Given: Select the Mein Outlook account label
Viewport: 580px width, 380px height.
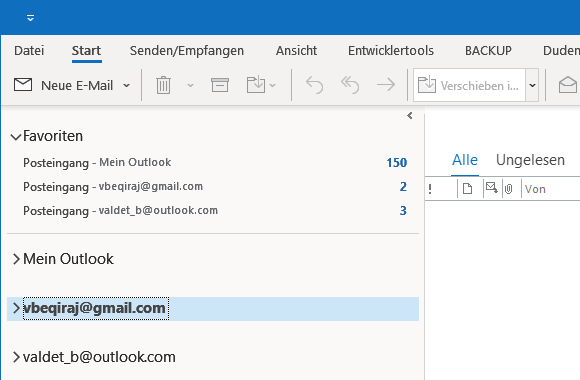Looking at the screenshot, I should point(68,259).
